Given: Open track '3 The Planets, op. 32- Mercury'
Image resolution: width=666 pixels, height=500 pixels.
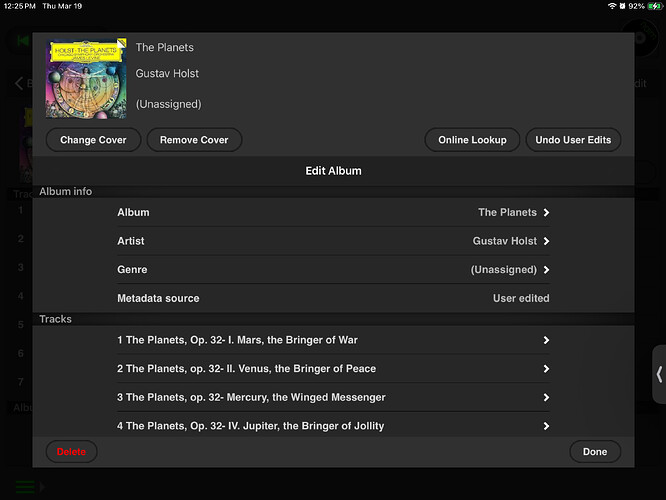Looking at the screenshot, I should click(333, 398).
